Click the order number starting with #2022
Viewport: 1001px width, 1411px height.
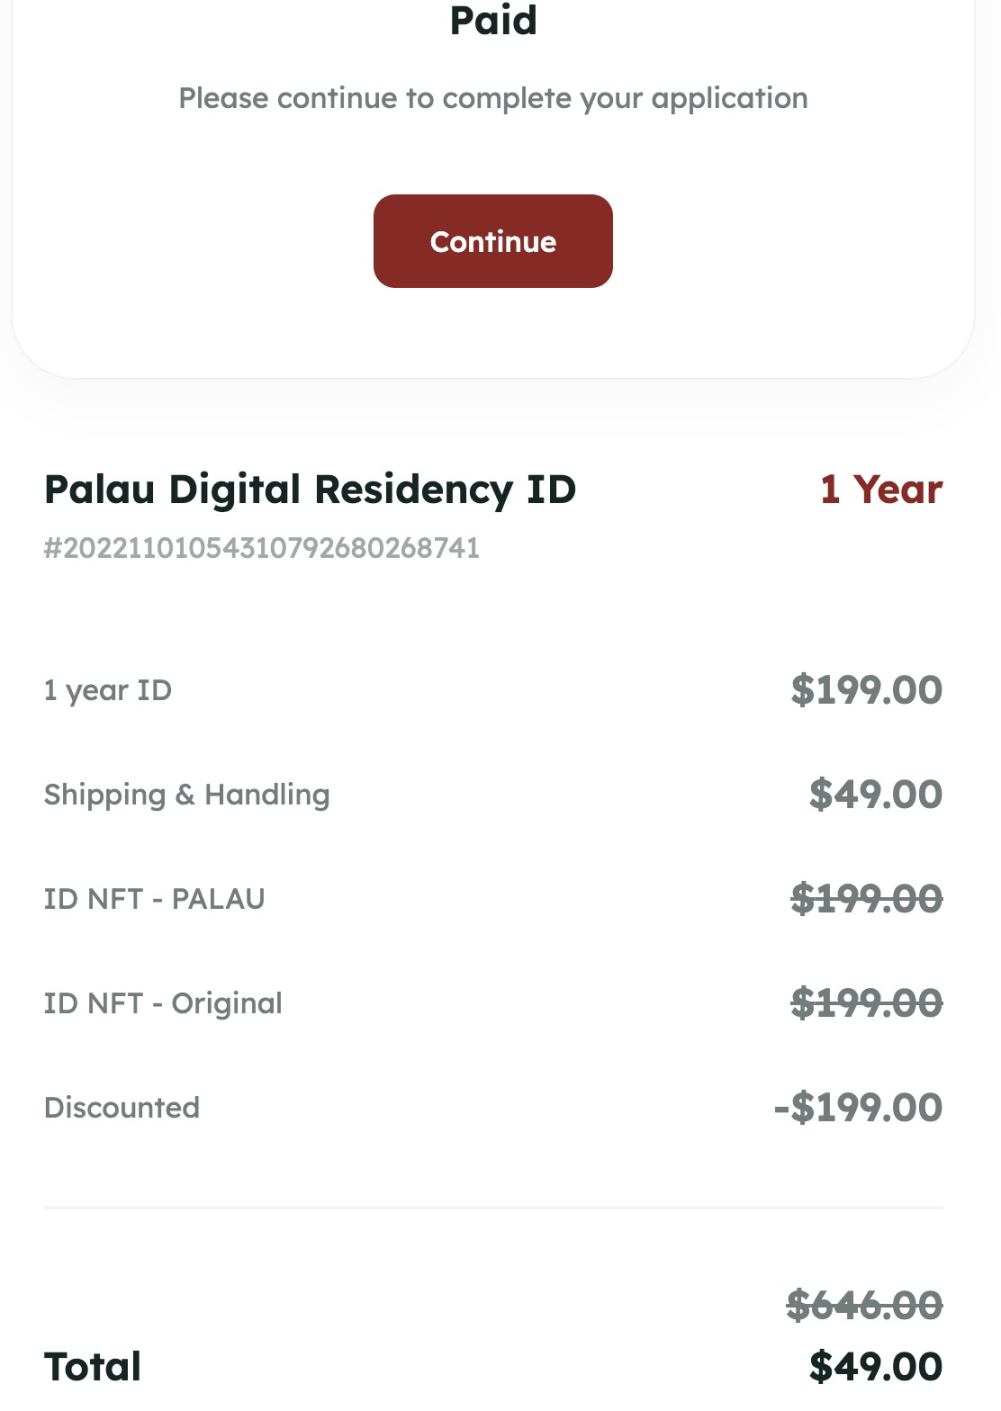pos(262,548)
